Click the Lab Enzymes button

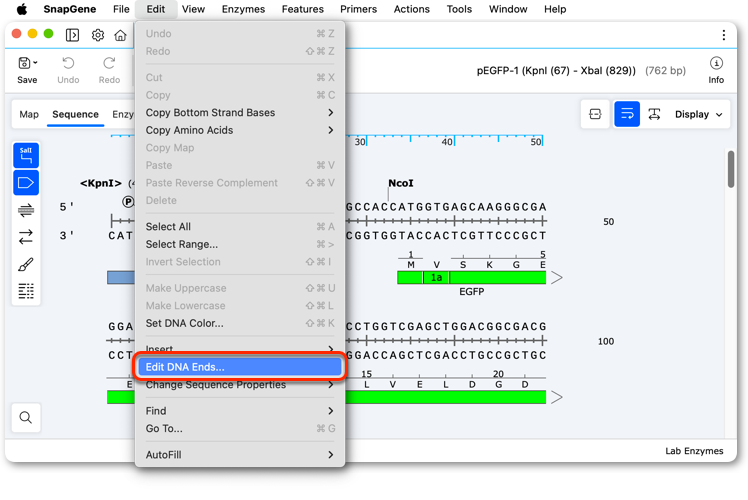pos(694,451)
